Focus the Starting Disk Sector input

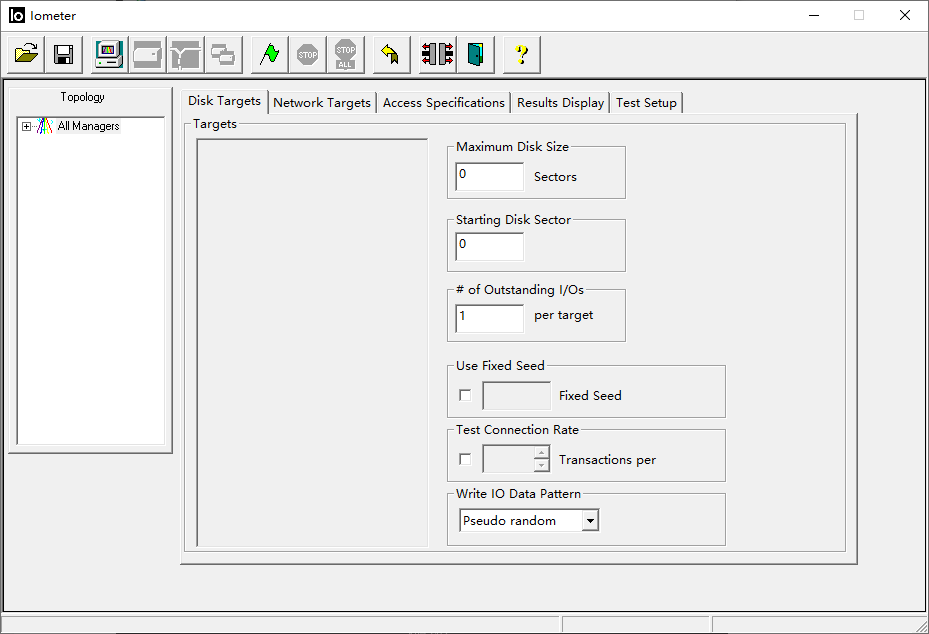489,246
